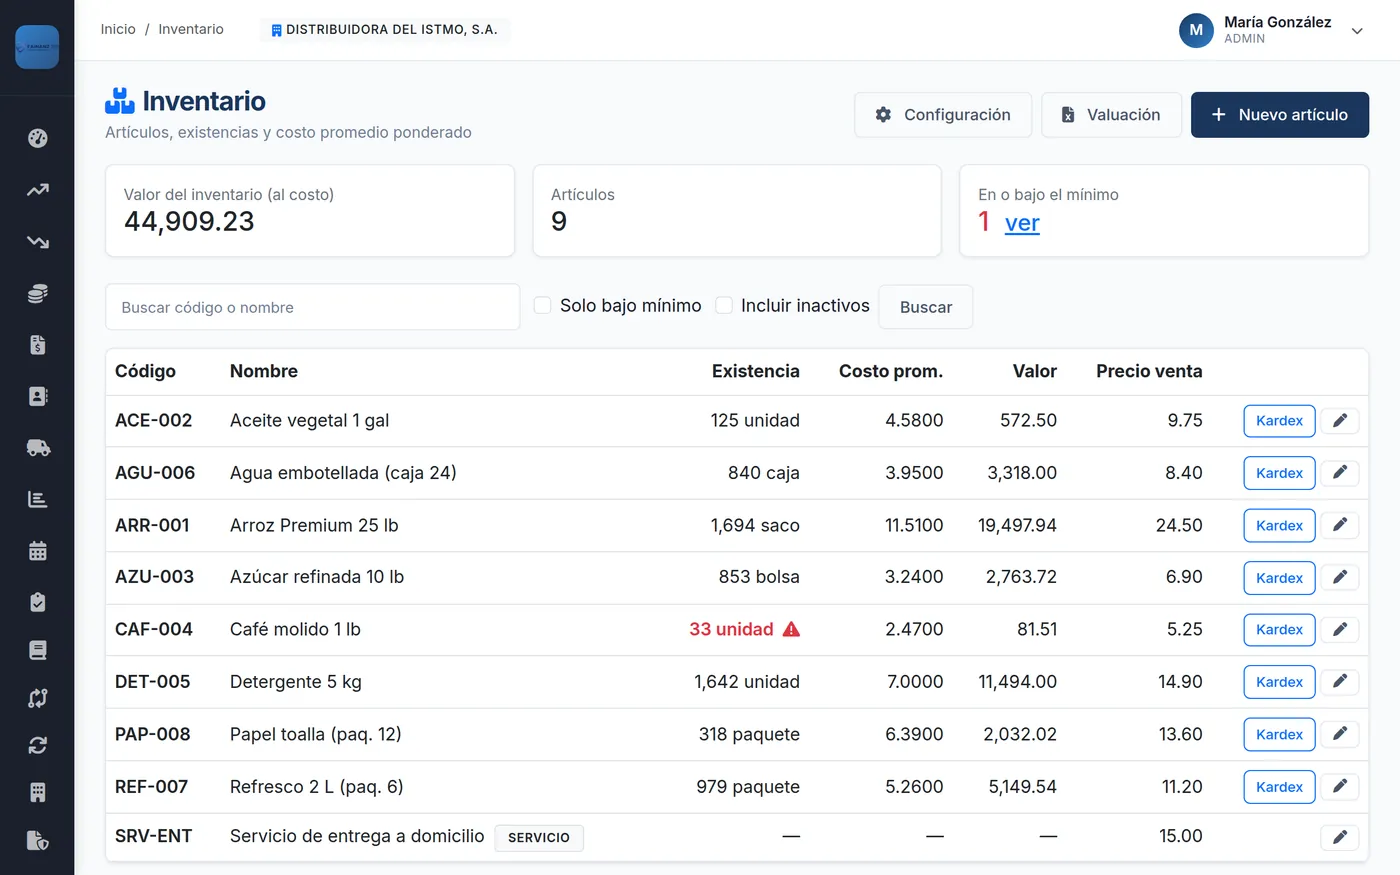Open Kardex for AGU-006 Agua embotellada
The width and height of the screenshot is (1400, 875).
click(x=1279, y=473)
